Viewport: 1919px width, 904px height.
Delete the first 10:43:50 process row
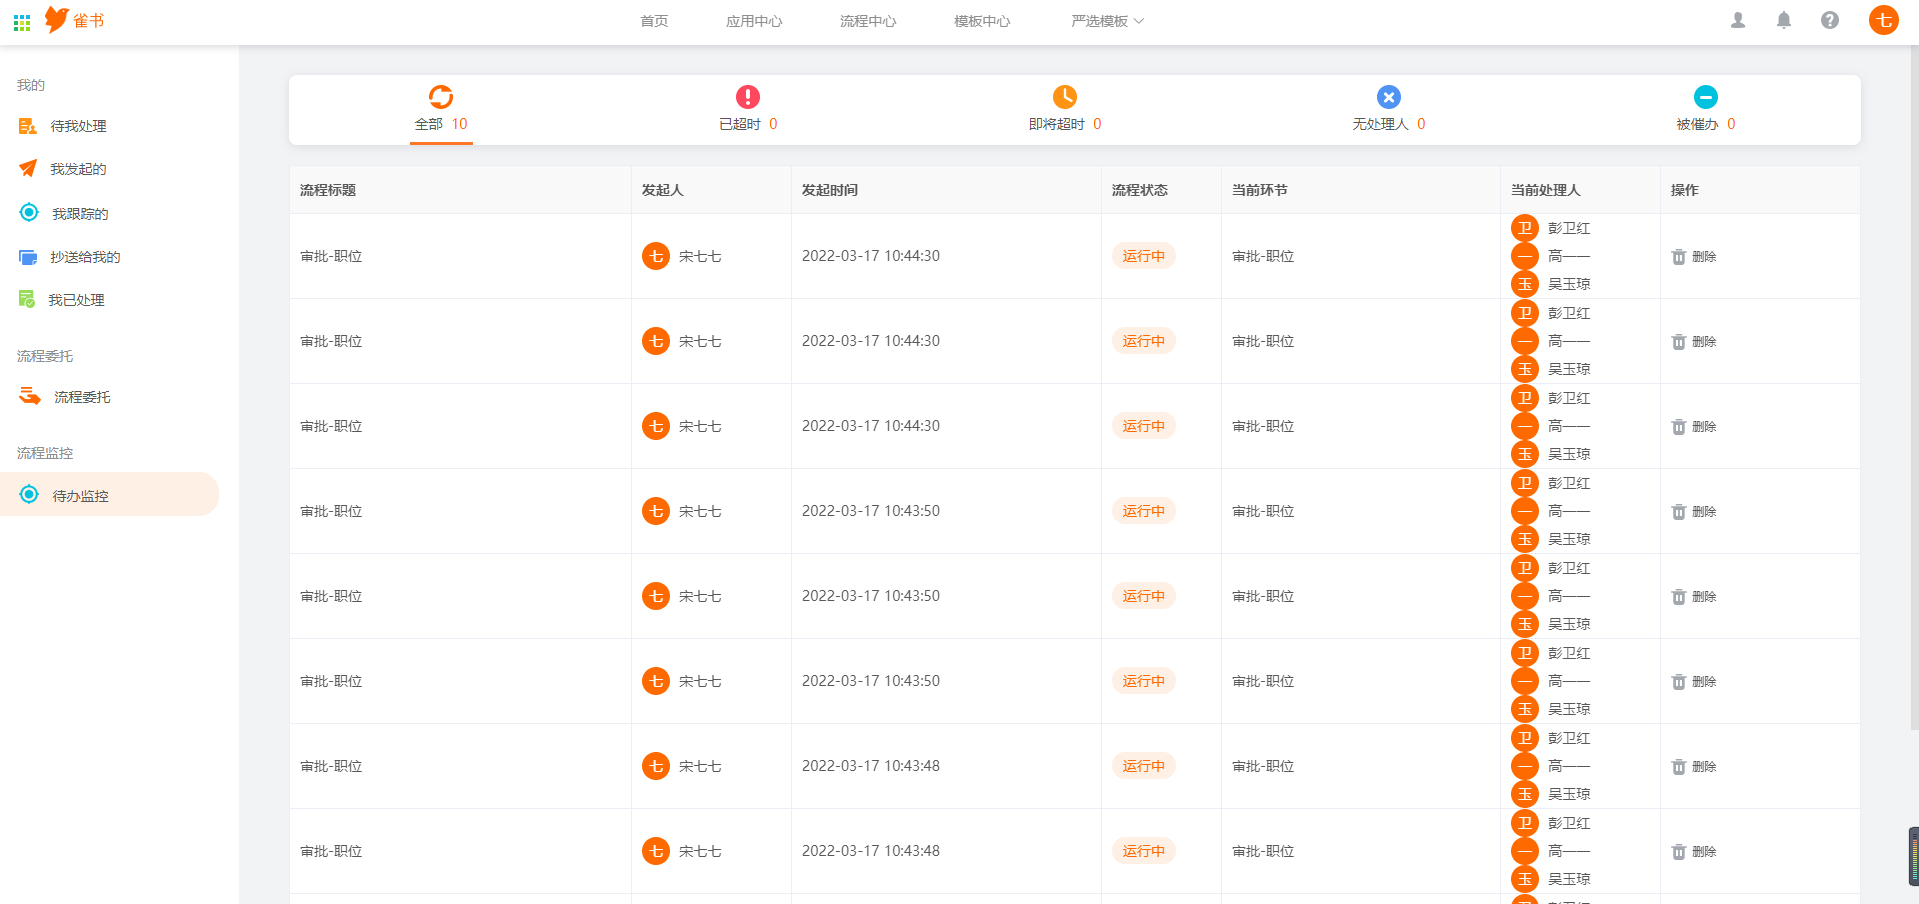coord(1694,512)
